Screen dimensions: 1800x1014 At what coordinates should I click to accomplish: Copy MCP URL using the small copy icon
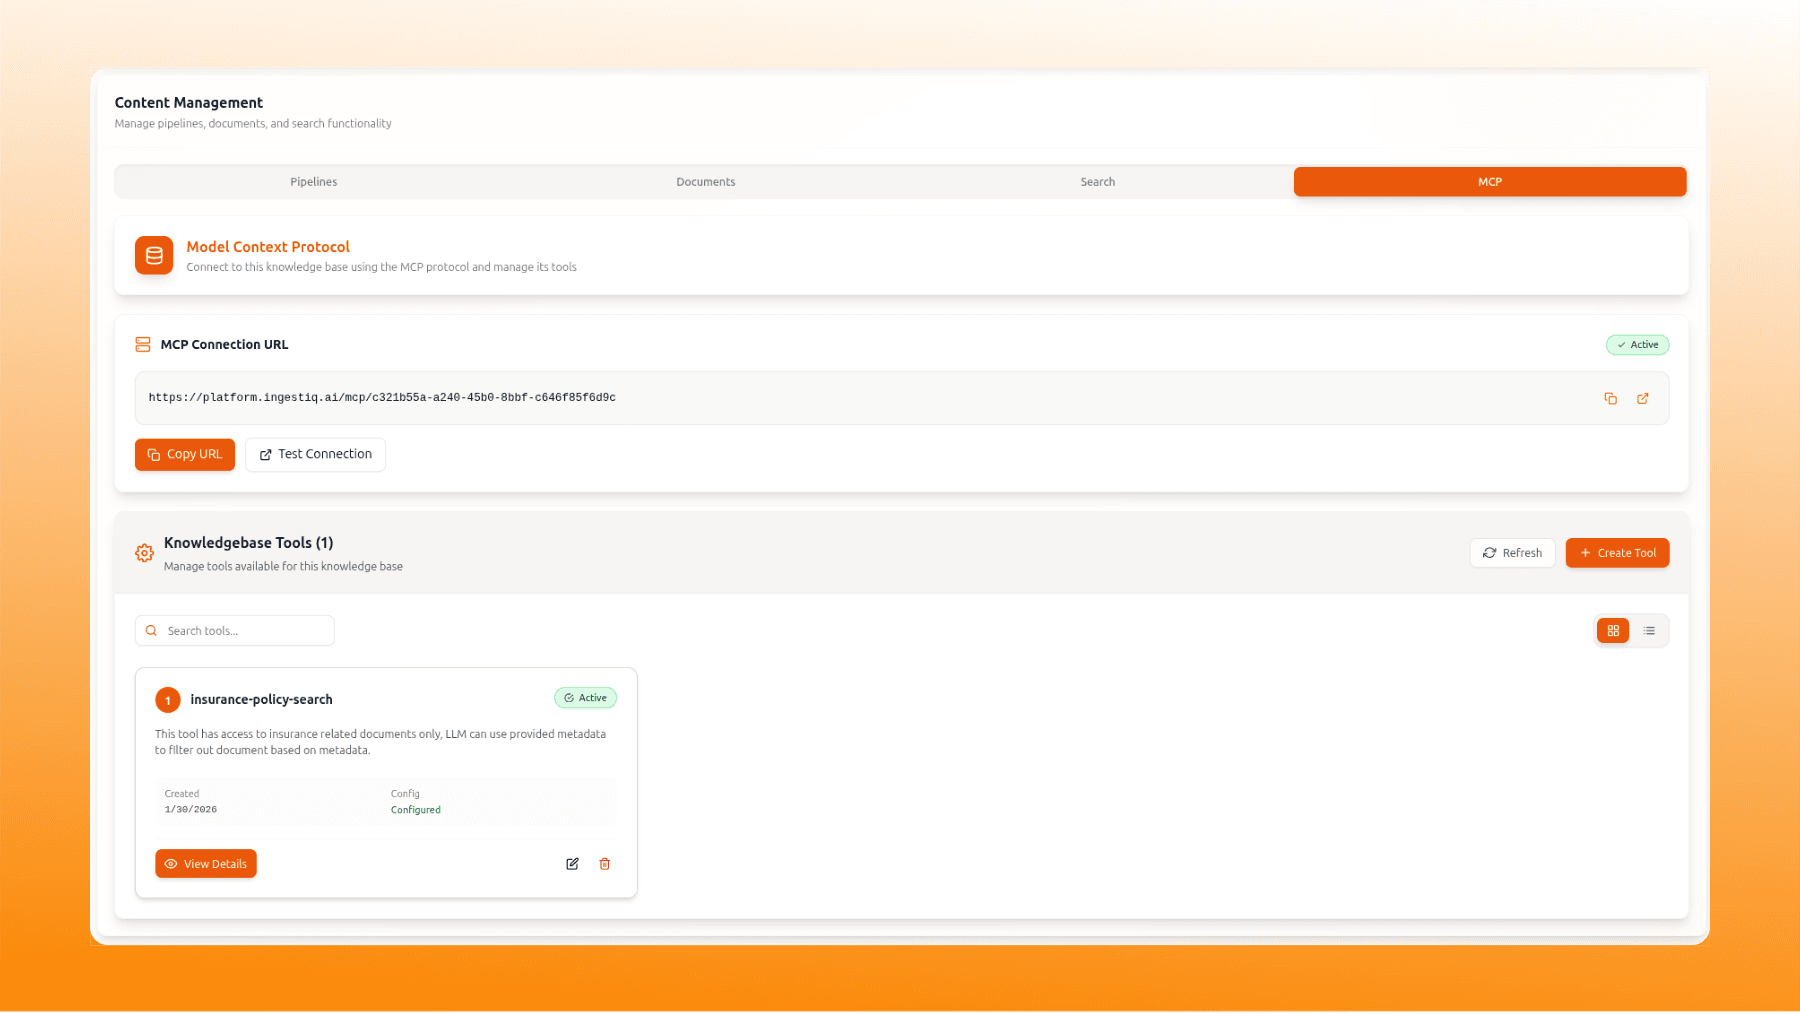coord(1610,398)
